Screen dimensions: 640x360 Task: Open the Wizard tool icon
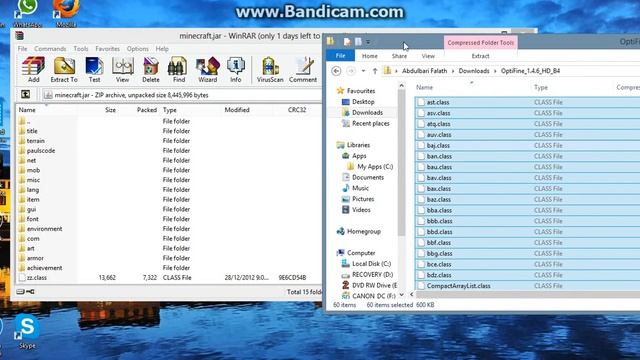[207, 69]
